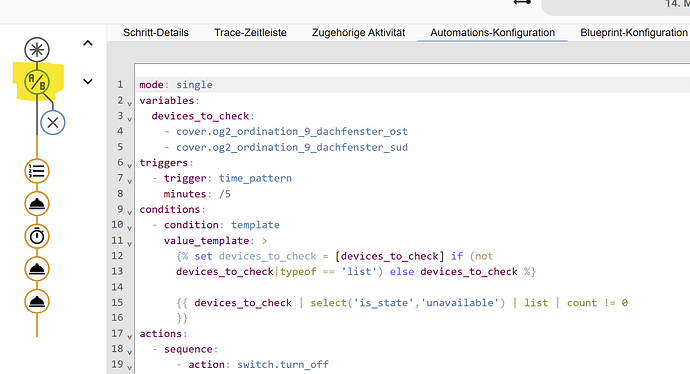
Task: Switch to Blueprint-Konfiguration tab
Action: pyautogui.click(x=634, y=33)
